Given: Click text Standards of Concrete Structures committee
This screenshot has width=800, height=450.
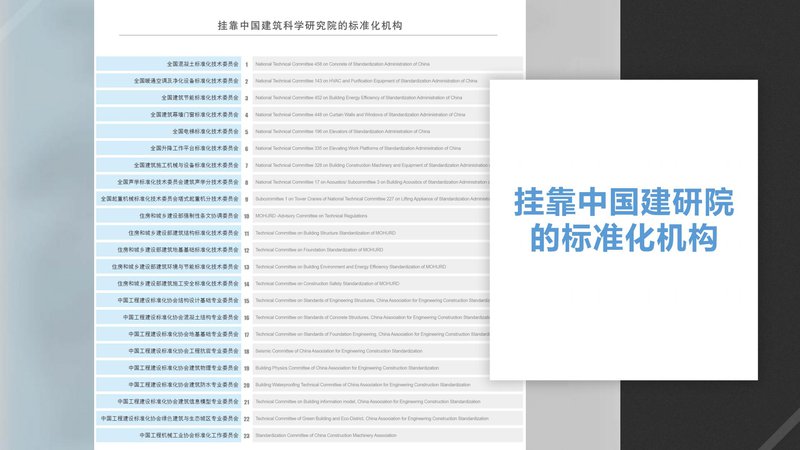Looking at the screenshot, I should pyautogui.click(x=372, y=317).
